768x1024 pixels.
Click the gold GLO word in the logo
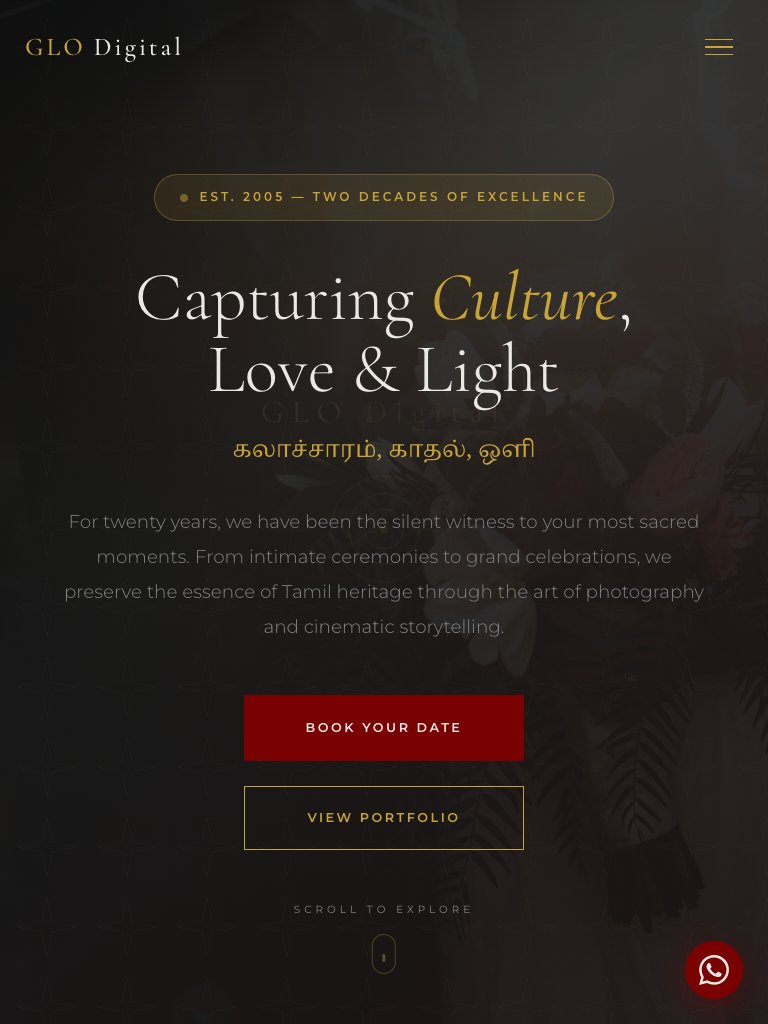pyautogui.click(x=54, y=48)
